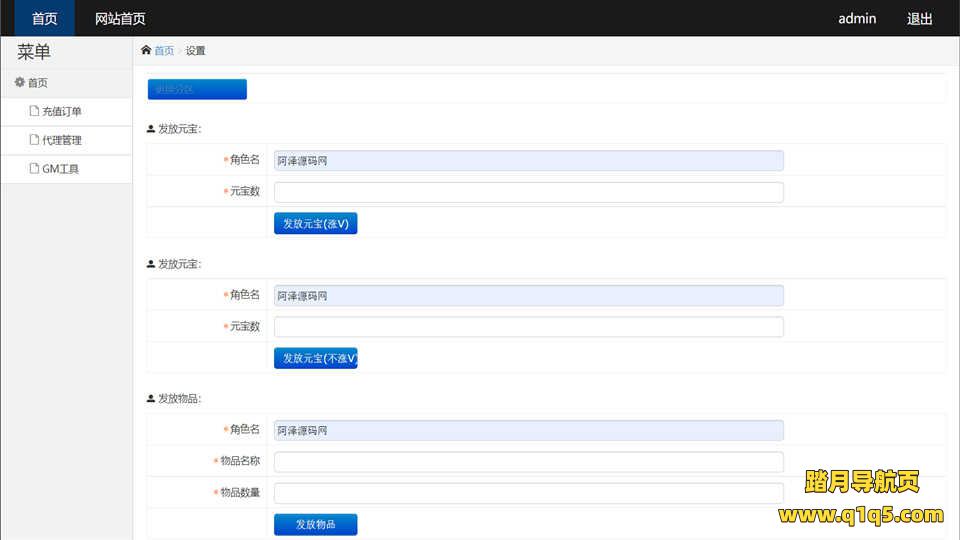
Task: Click the gear icon beside 首页 in sidebar
Action: [x=19, y=83]
